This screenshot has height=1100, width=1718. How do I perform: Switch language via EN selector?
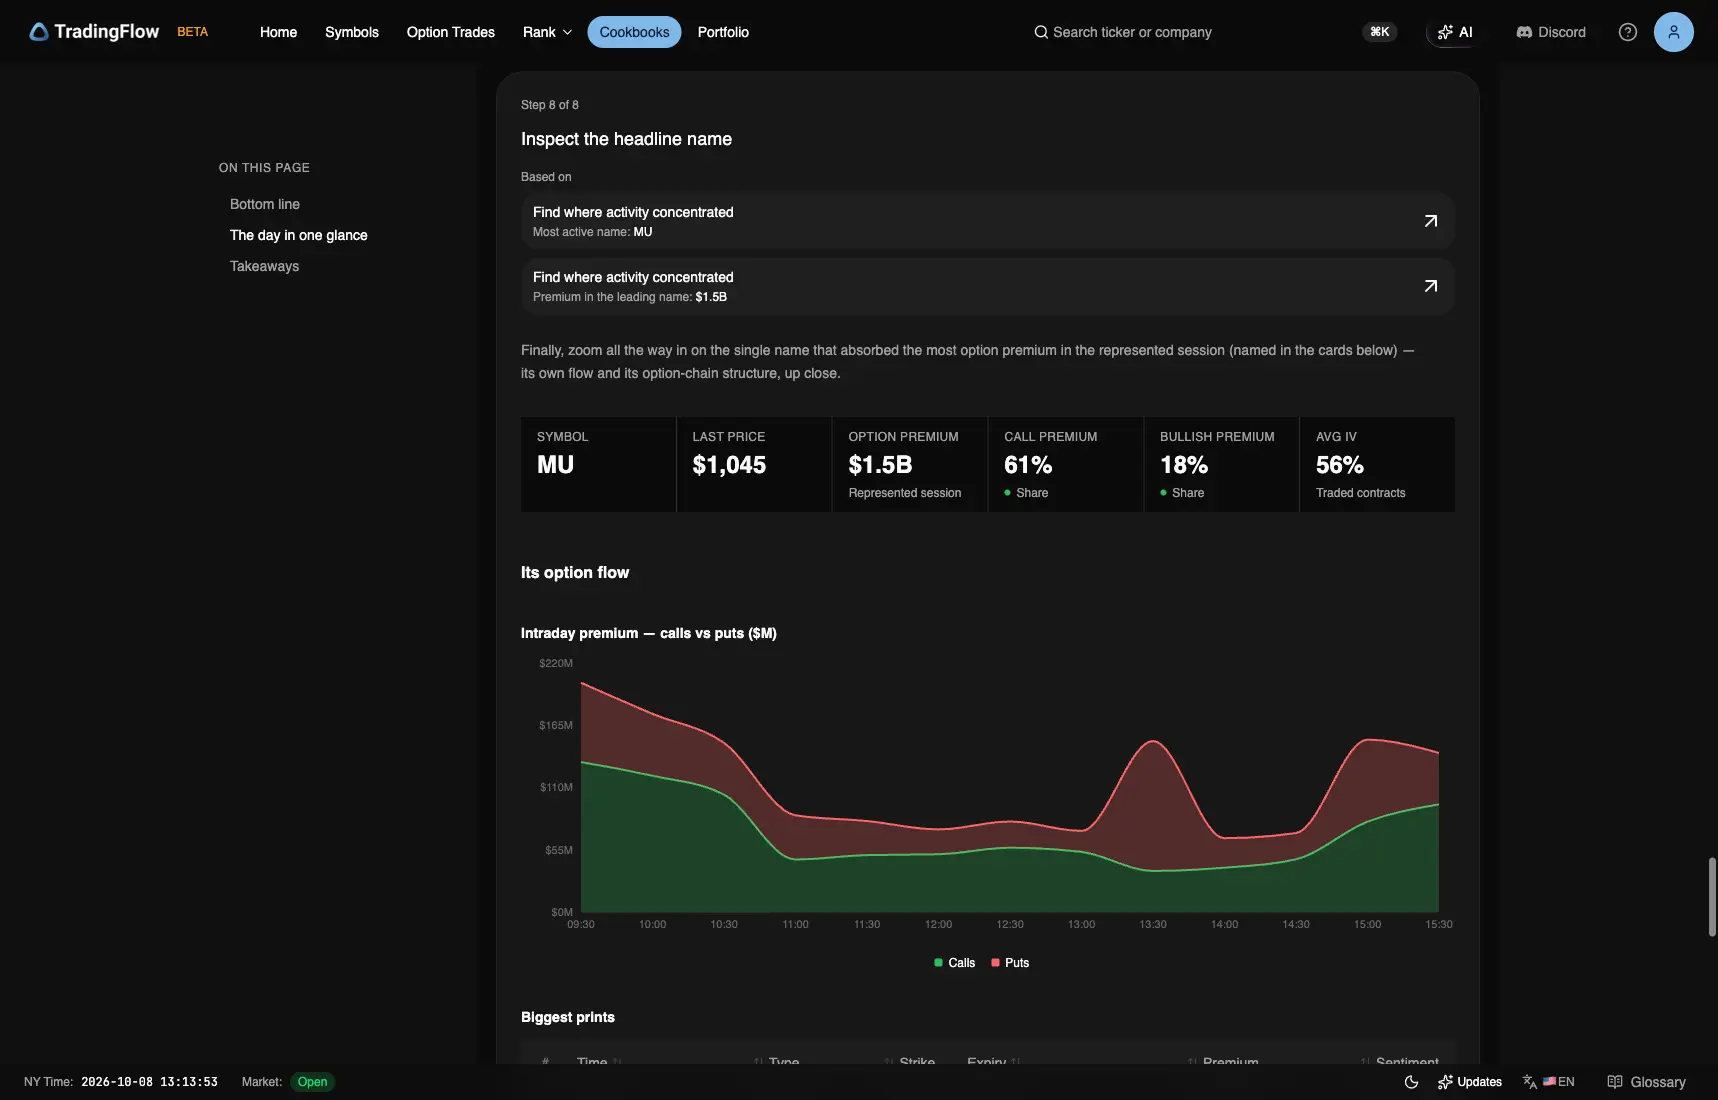tap(1548, 1082)
